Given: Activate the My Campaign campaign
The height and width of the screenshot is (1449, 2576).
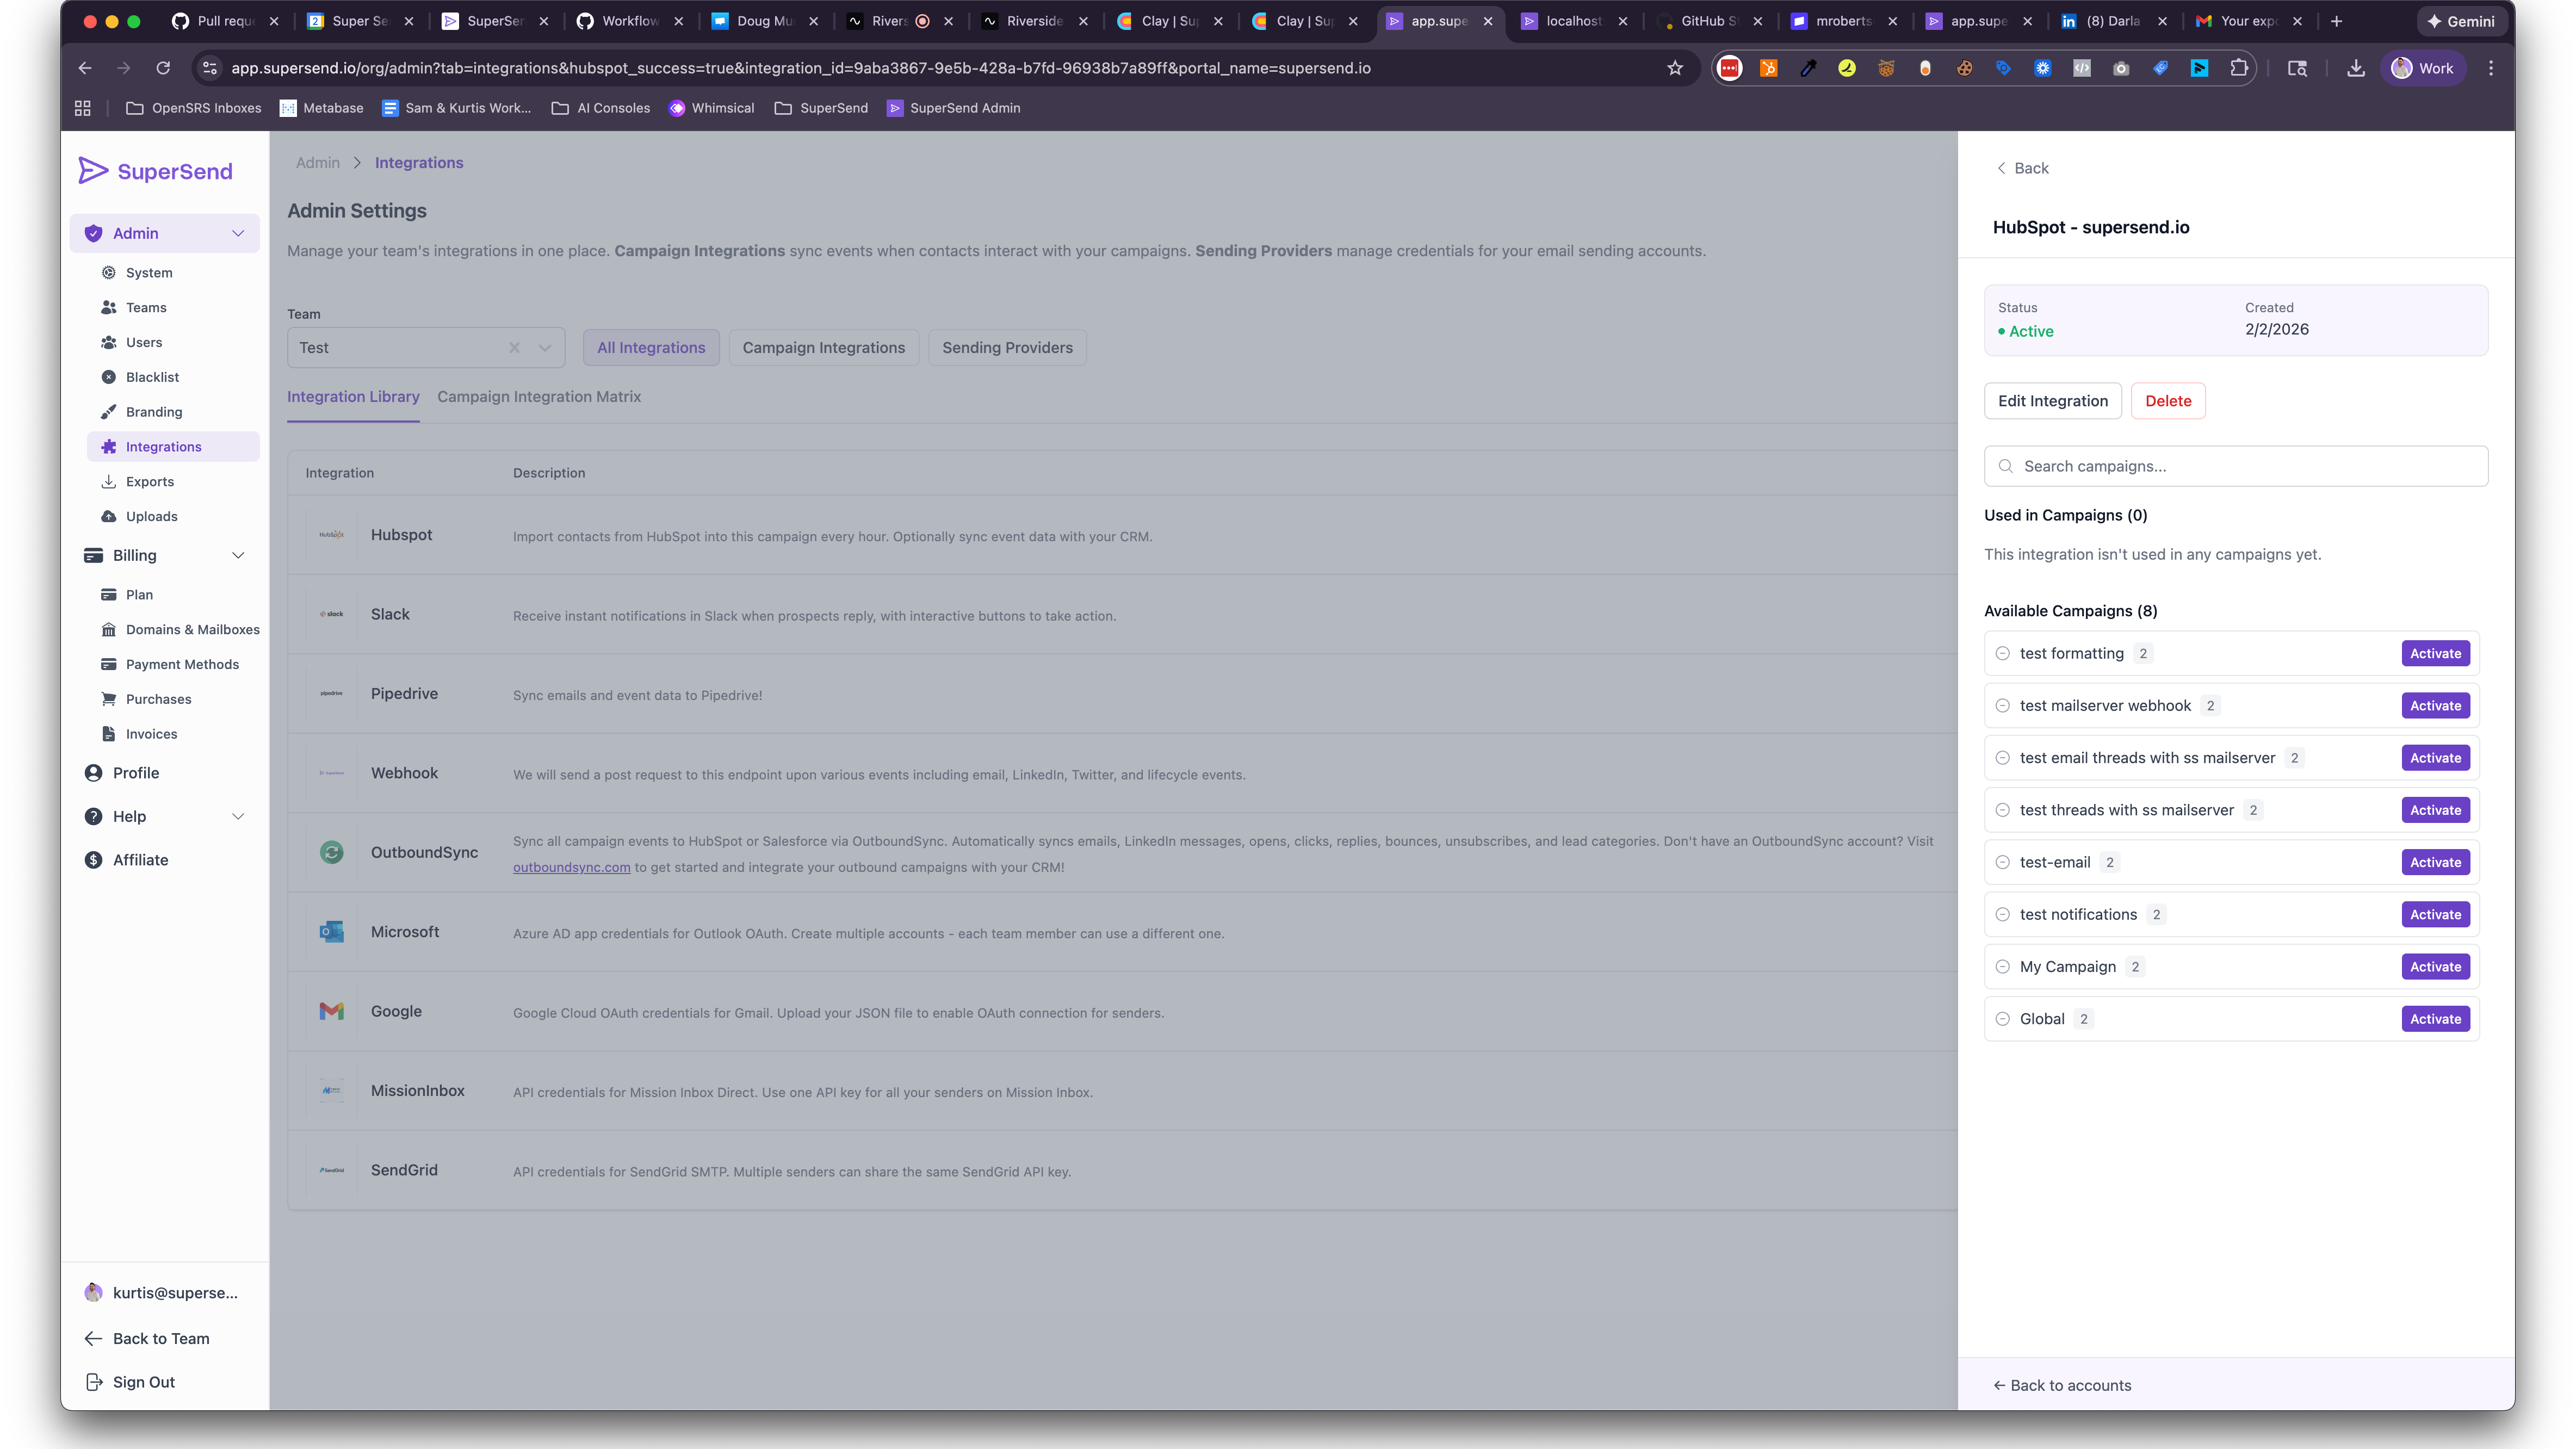Looking at the screenshot, I should [x=2435, y=966].
